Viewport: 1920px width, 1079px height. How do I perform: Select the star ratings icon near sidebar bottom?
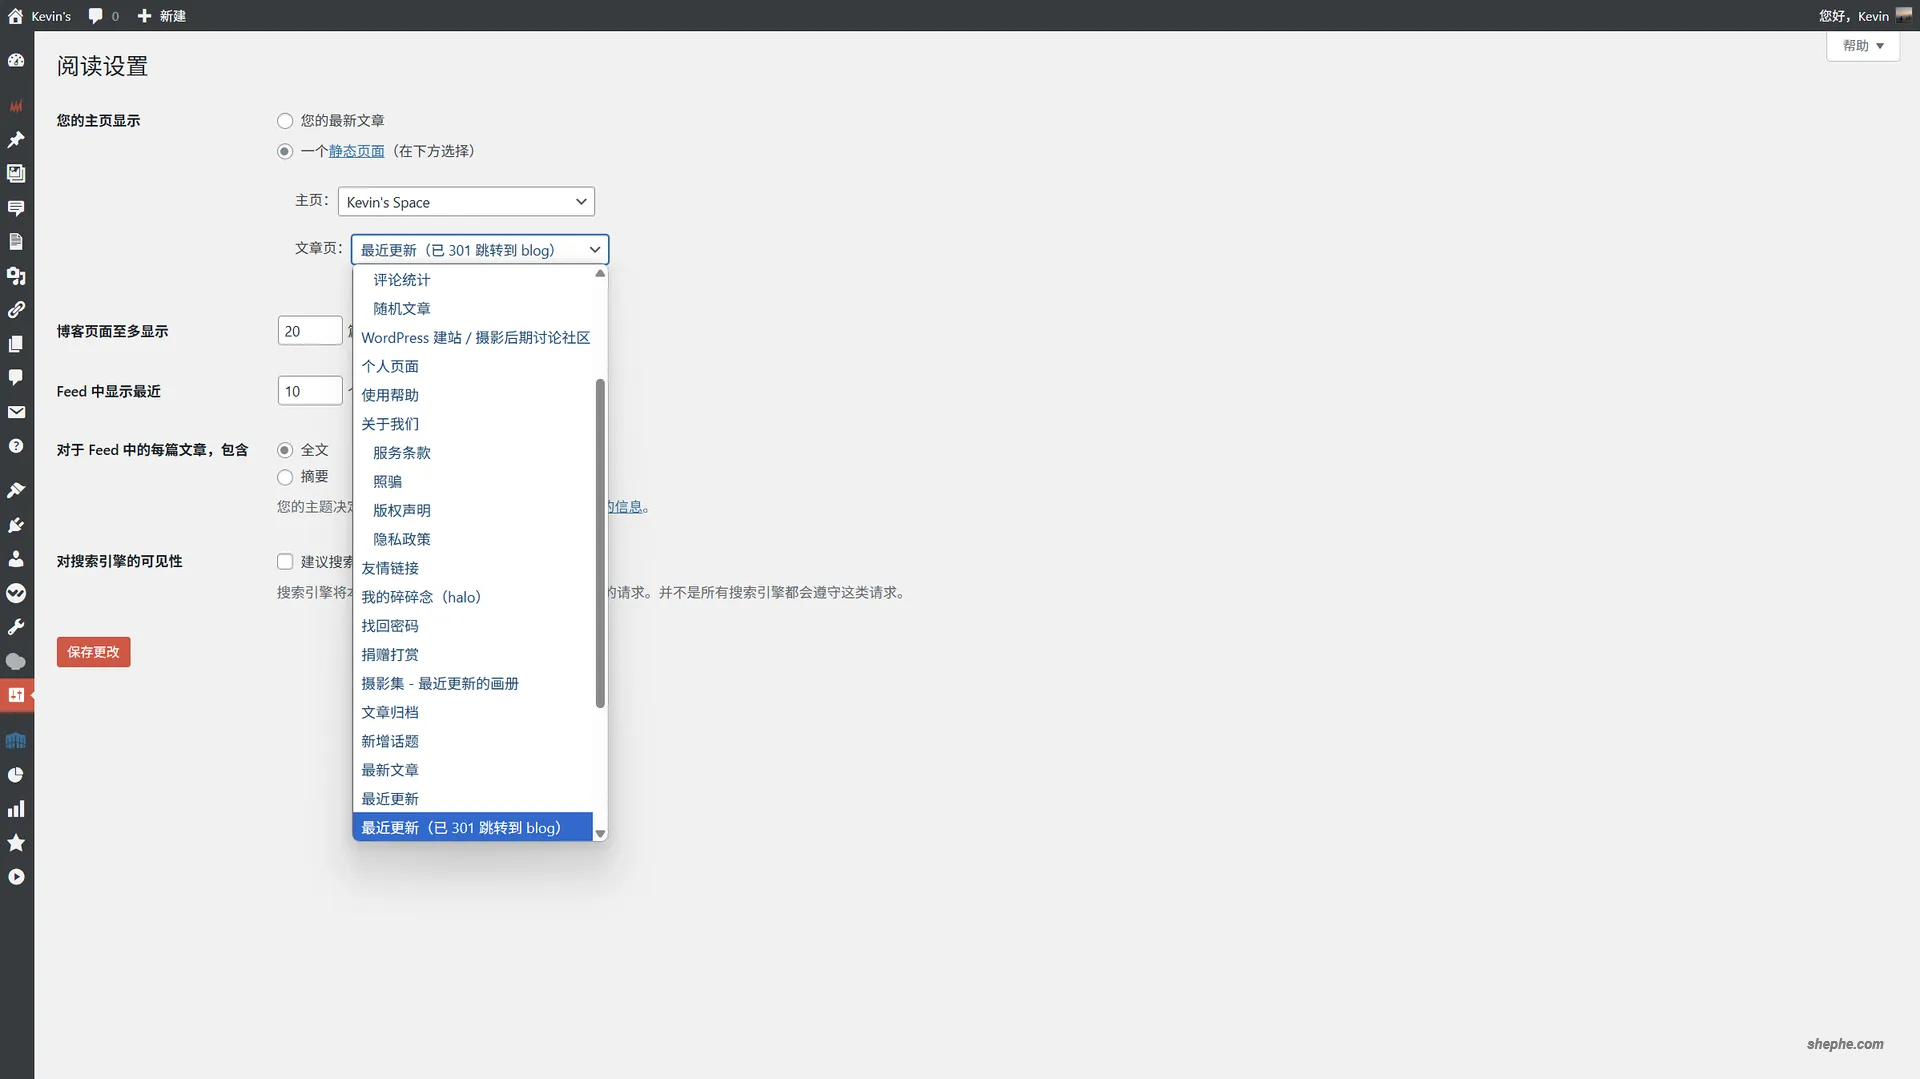coord(16,843)
